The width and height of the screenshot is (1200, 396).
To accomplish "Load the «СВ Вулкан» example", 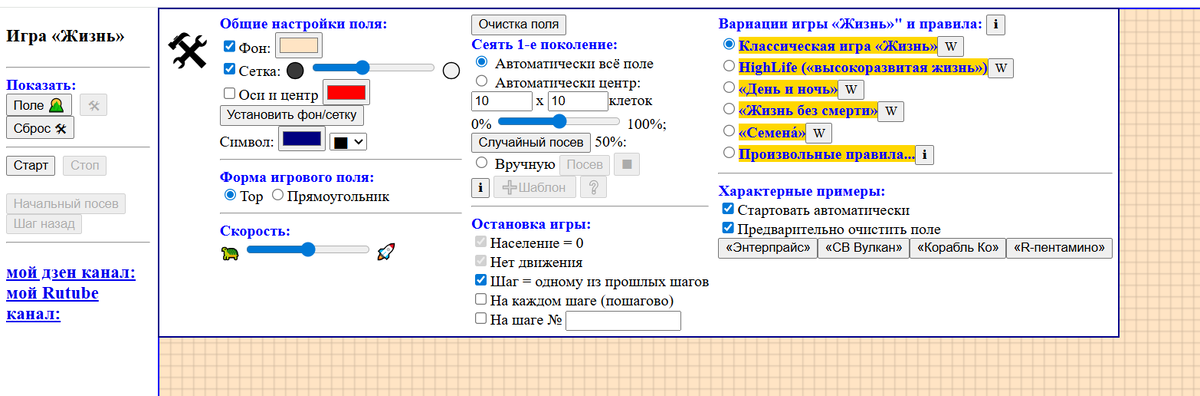I will 863,248.
